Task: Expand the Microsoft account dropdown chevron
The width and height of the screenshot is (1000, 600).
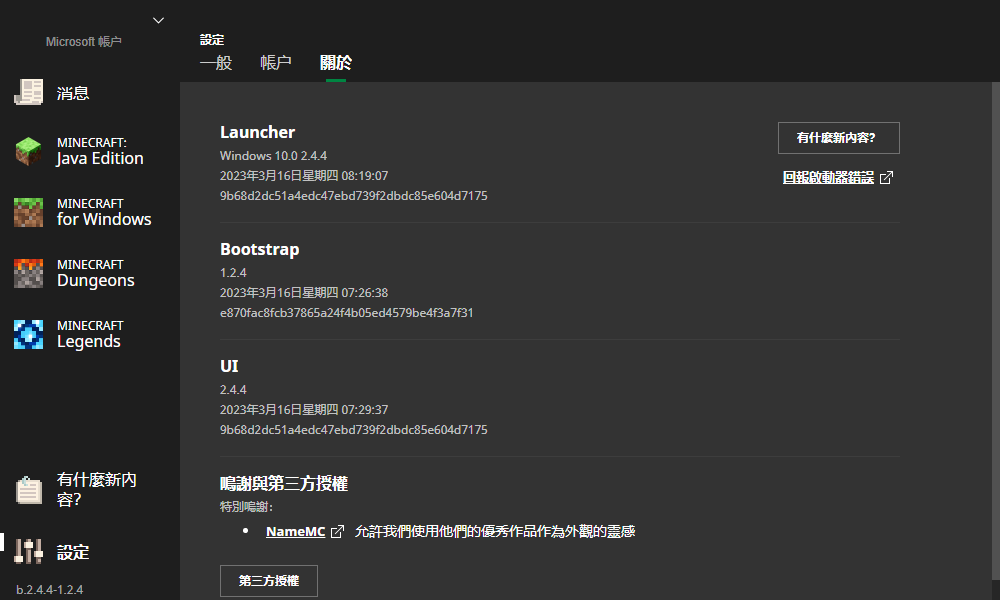Action: point(158,20)
